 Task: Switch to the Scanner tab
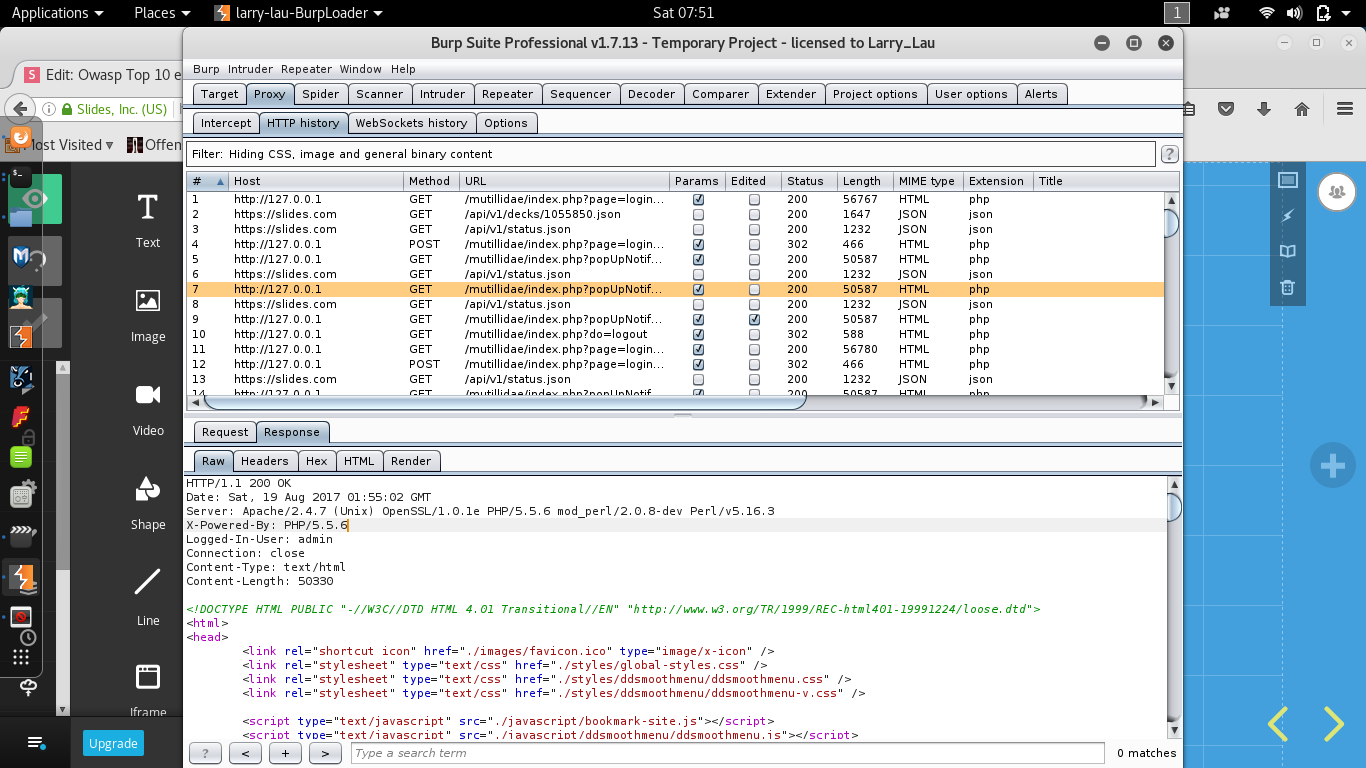click(x=380, y=94)
